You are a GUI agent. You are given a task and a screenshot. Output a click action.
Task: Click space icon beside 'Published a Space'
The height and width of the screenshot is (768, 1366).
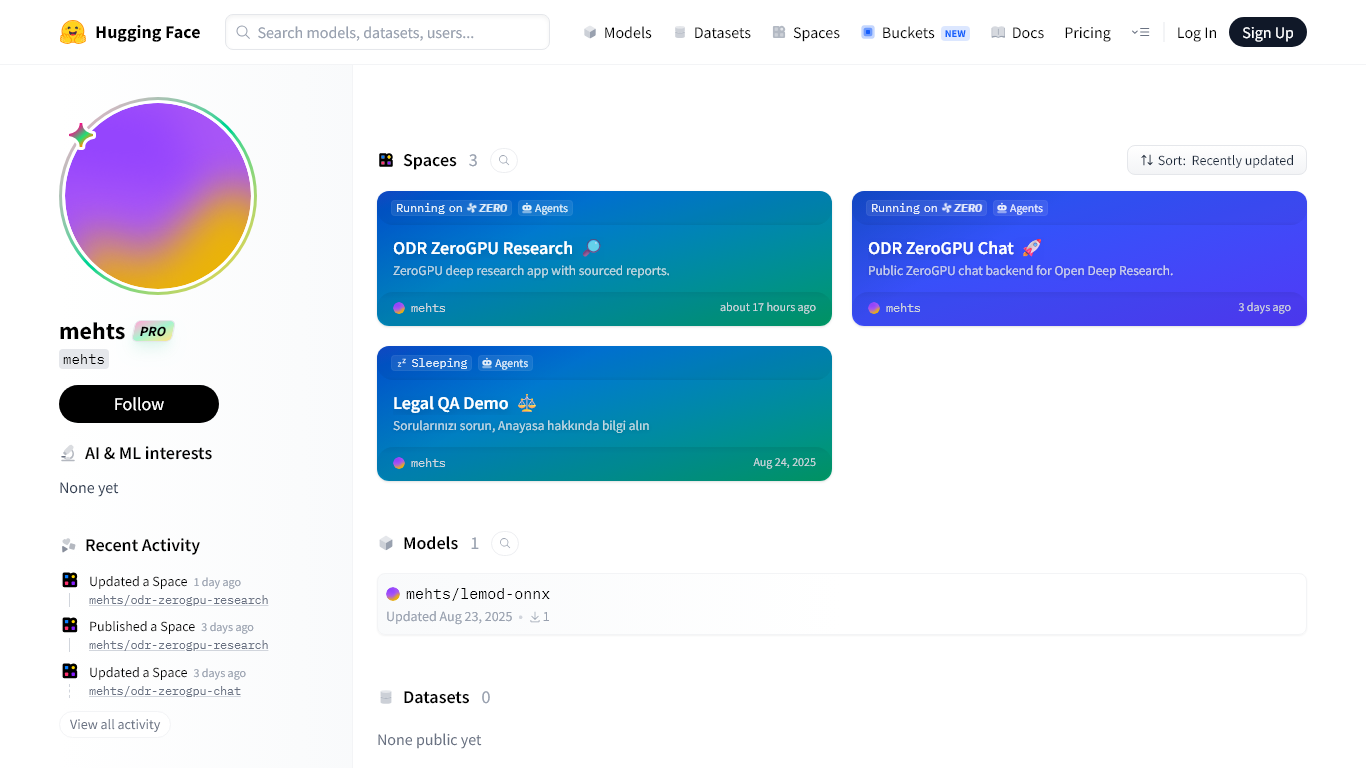[x=70, y=625]
